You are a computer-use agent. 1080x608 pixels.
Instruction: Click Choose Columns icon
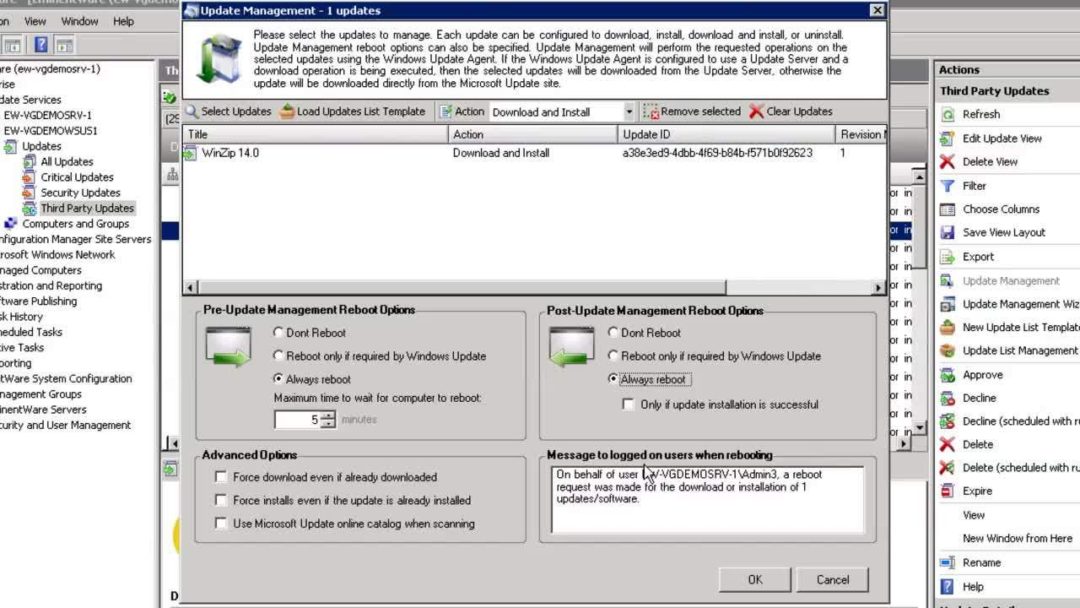click(948, 209)
